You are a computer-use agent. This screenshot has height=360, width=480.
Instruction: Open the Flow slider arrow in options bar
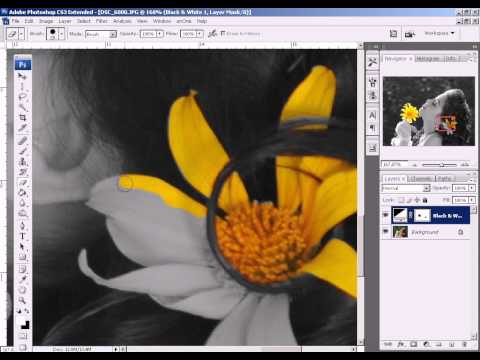click(199, 34)
